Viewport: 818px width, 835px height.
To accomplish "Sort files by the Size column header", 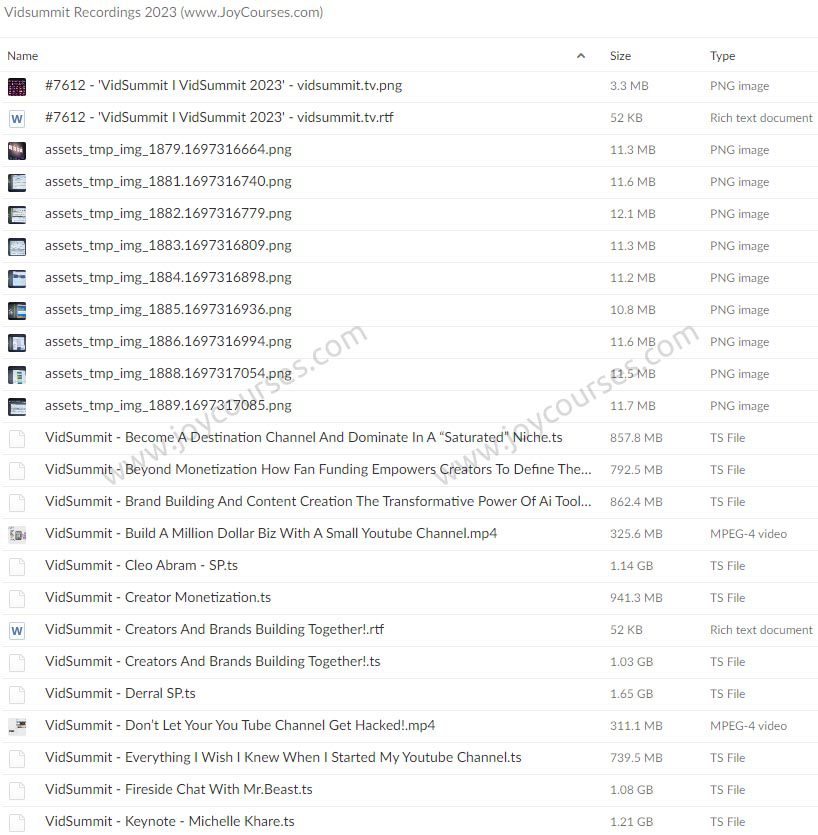I will pos(620,56).
